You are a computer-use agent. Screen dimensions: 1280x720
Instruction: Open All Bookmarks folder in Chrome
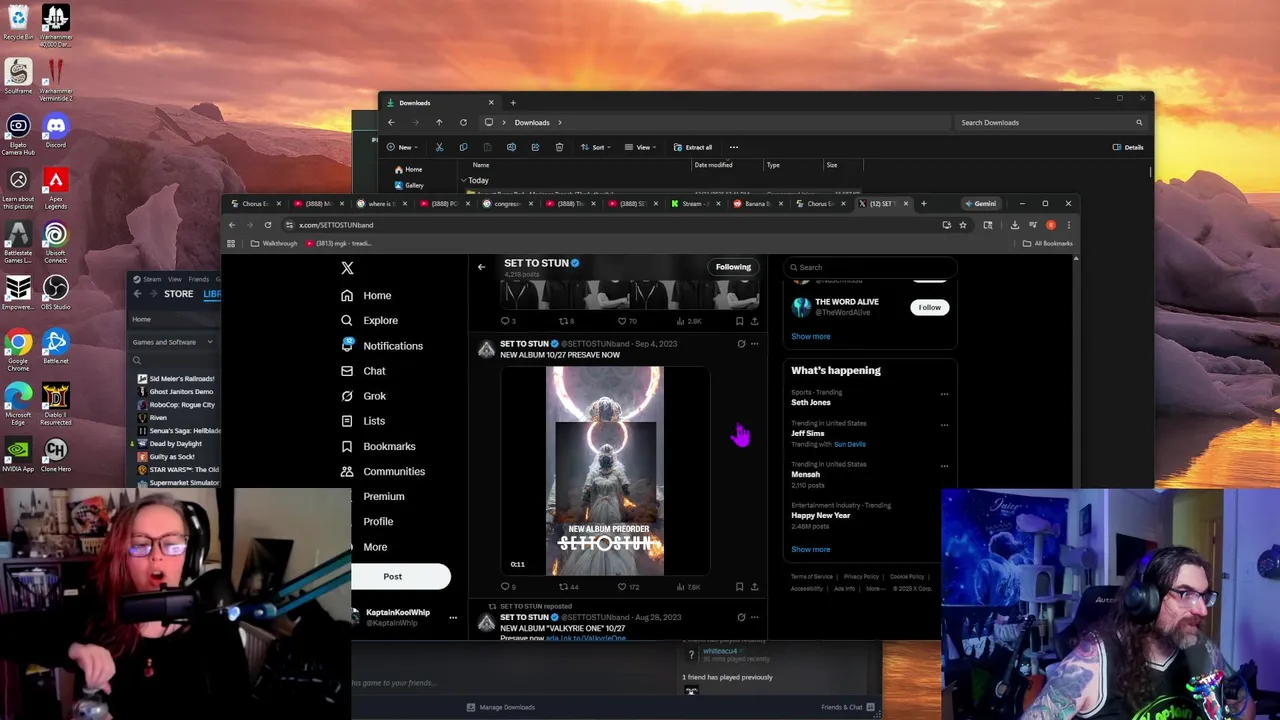click(x=1048, y=243)
